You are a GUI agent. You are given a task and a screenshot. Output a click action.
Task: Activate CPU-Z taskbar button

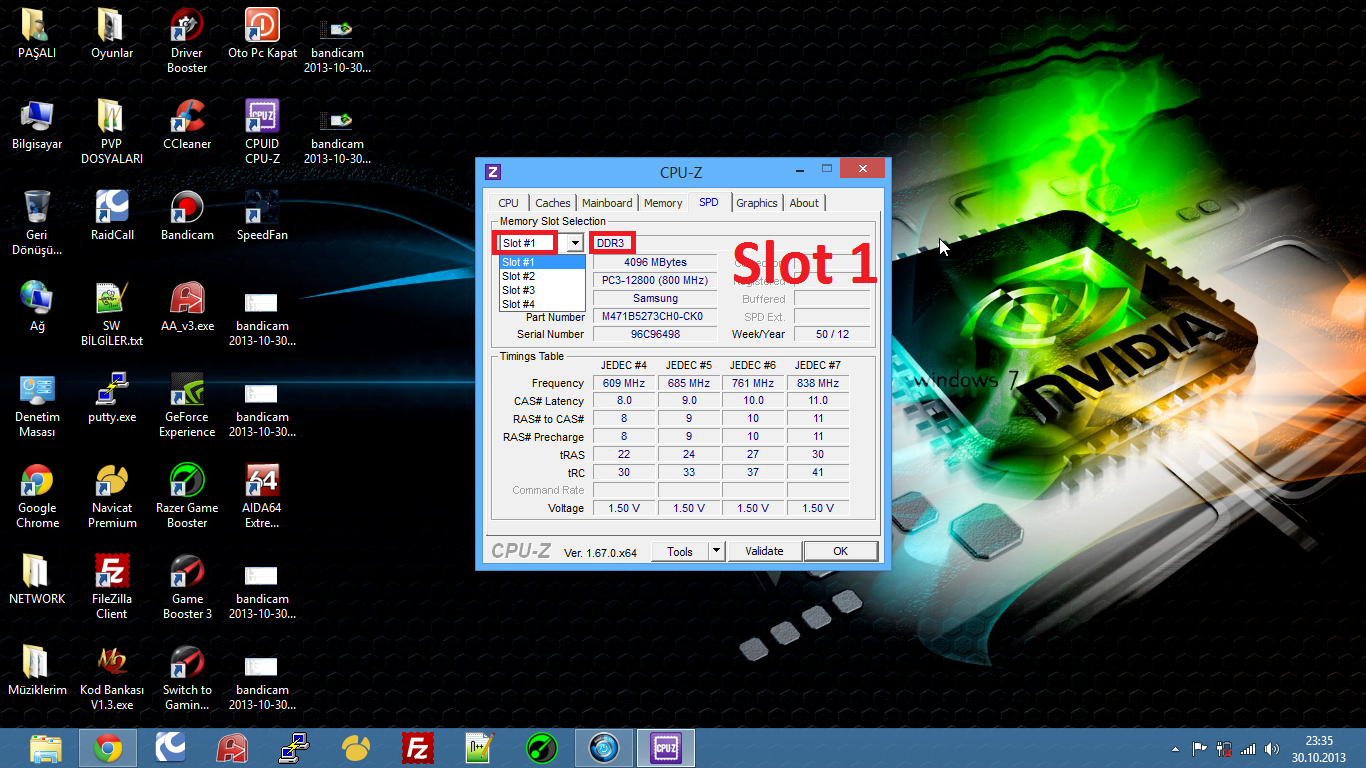(x=665, y=748)
